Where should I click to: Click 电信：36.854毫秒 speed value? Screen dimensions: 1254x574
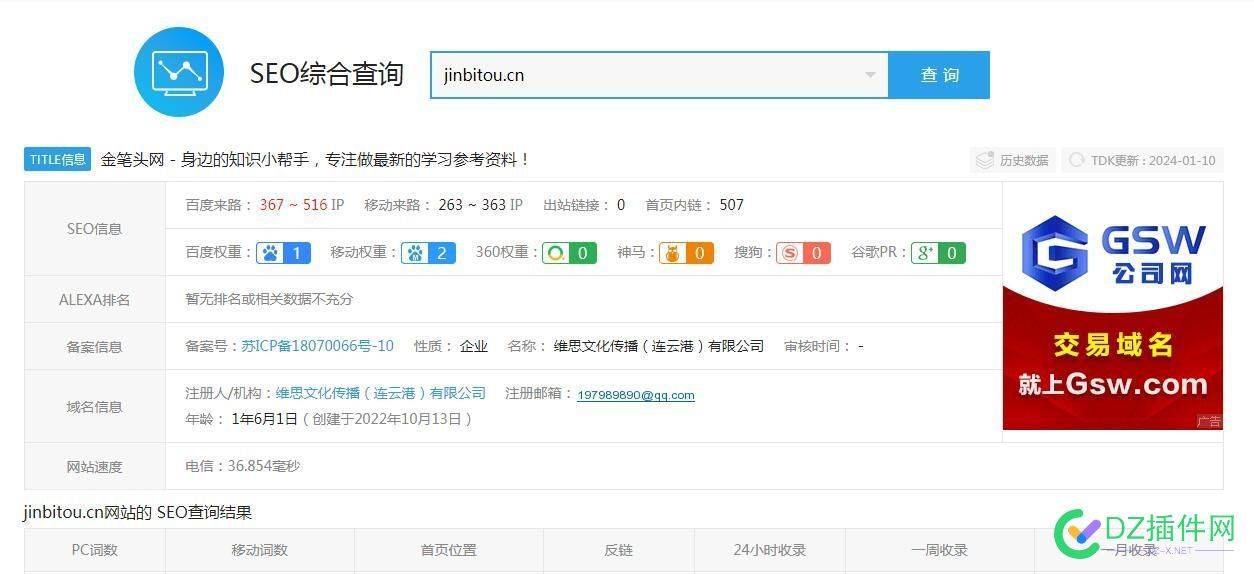243,466
